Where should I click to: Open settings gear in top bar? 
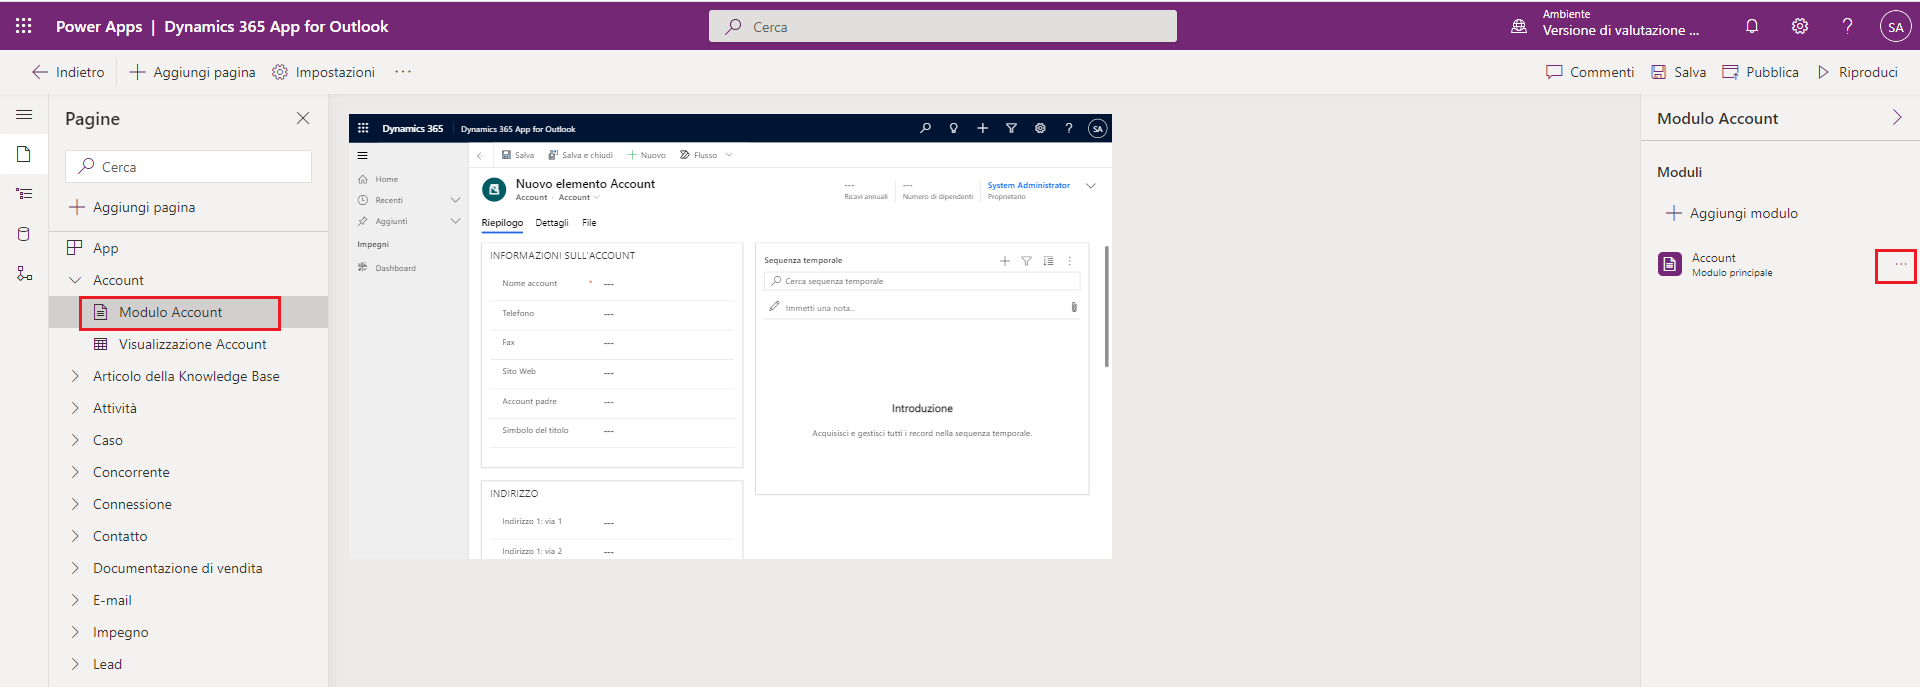pos(1800,26)
